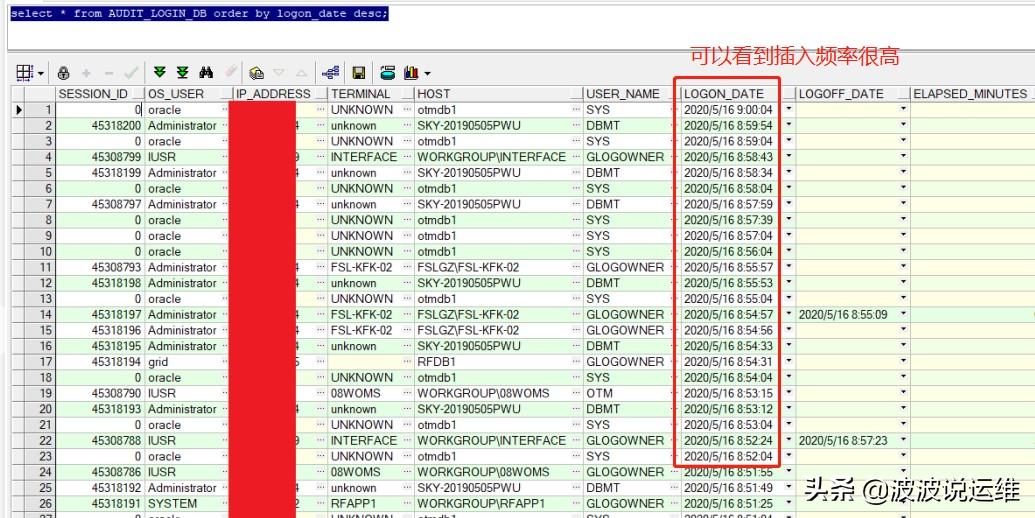1035x518 pixels.
Task: Open date dropdown for 2020/5/16 8:59:54
Action: 788,125
